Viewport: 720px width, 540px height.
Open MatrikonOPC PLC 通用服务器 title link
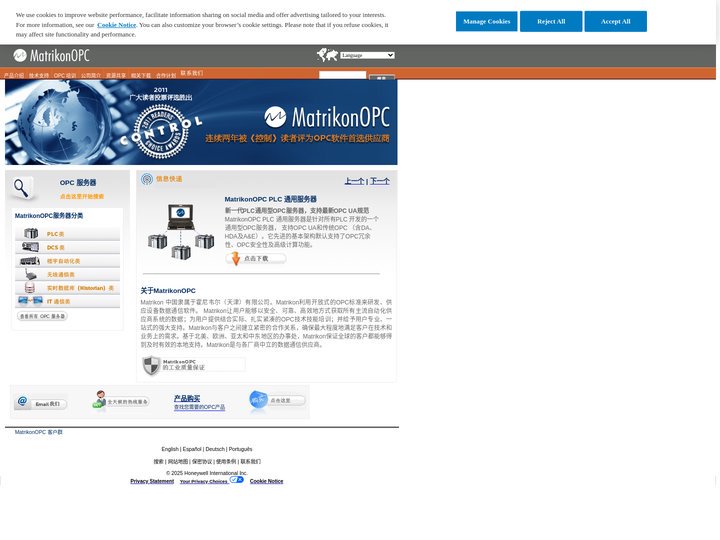tap(270, 199)
